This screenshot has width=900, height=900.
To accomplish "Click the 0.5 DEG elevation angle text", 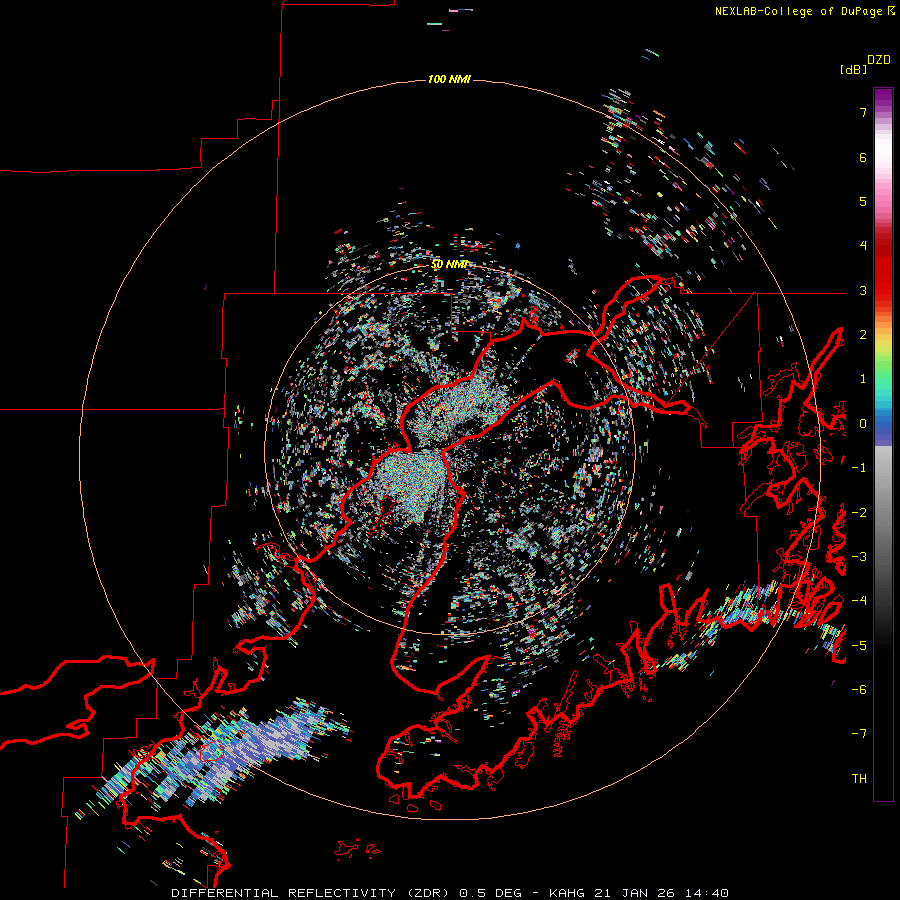I will [491, 893].
